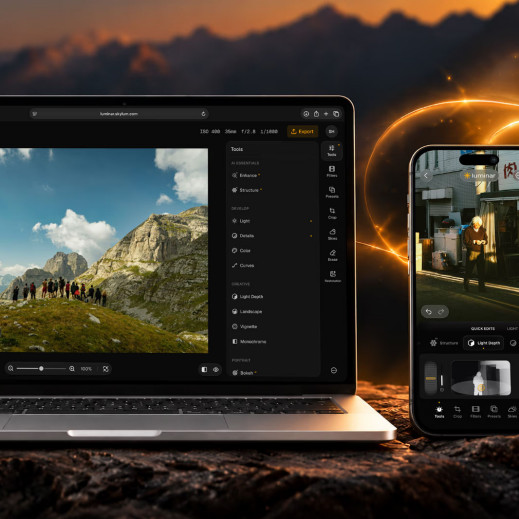Open the Filters panel in laptop sidebar
519x519 pixels.
coord(332,171)
